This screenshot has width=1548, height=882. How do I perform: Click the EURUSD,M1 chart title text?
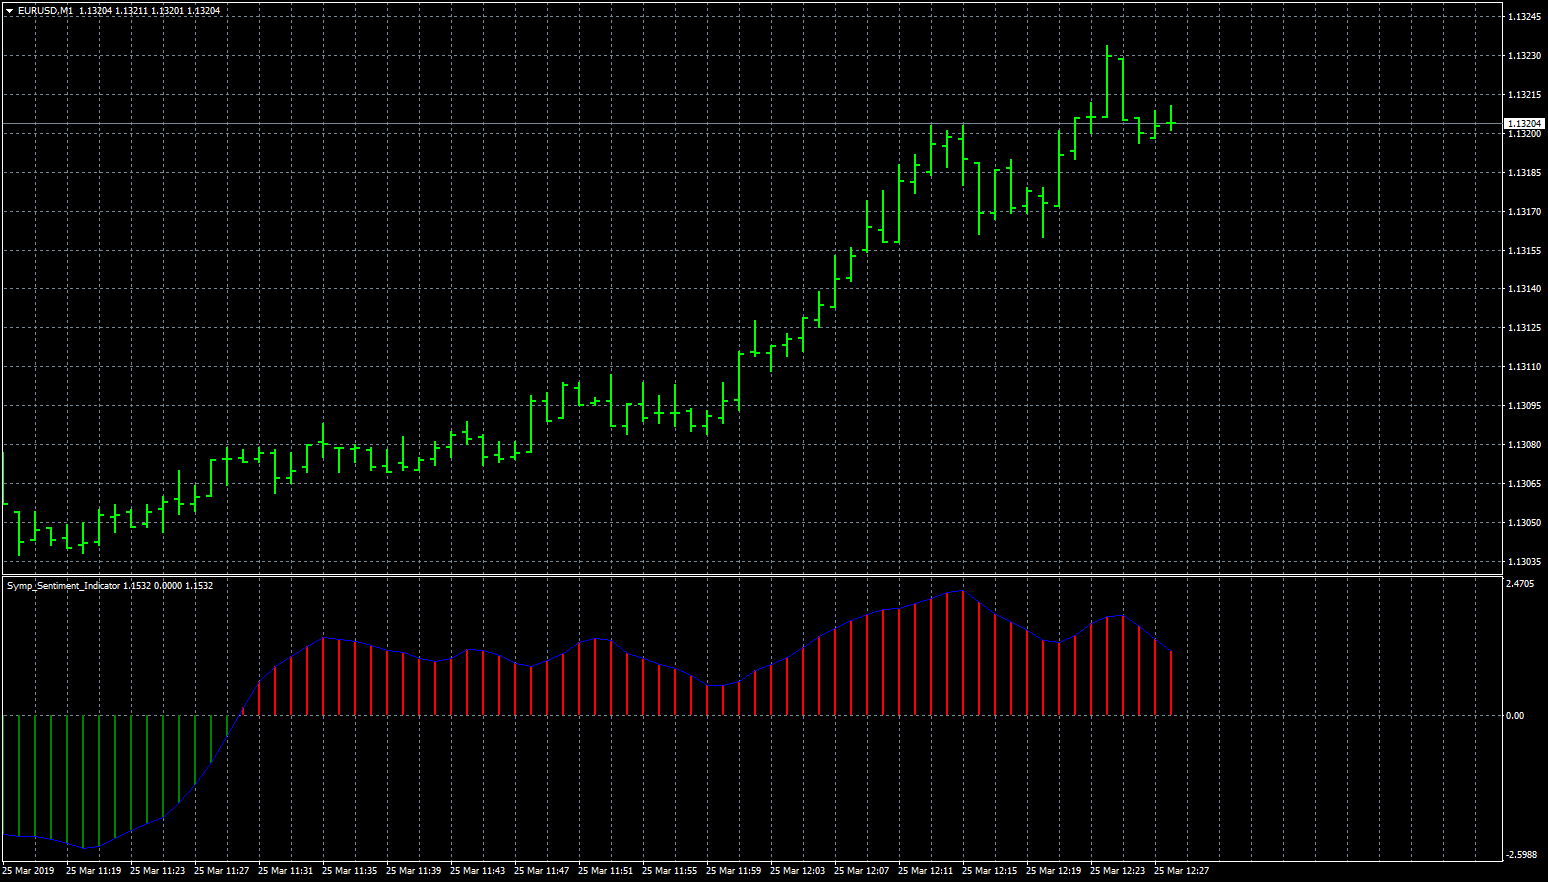click(45, 11)
